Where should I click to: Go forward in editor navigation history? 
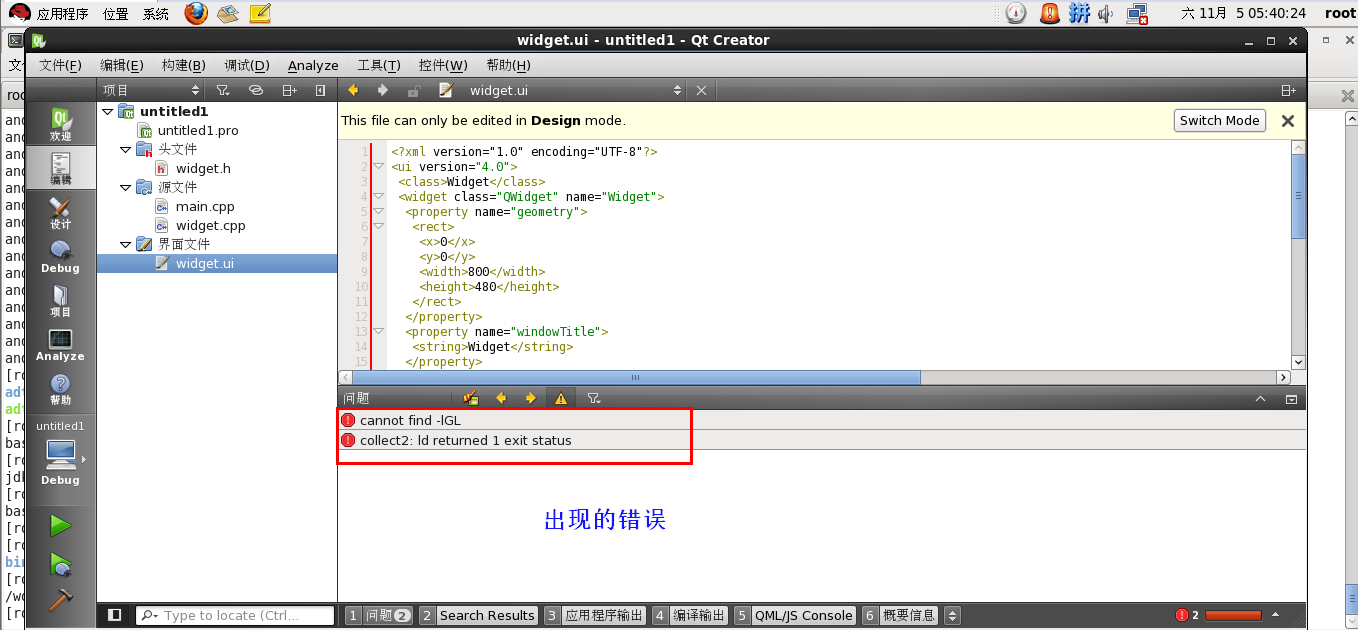382,90
